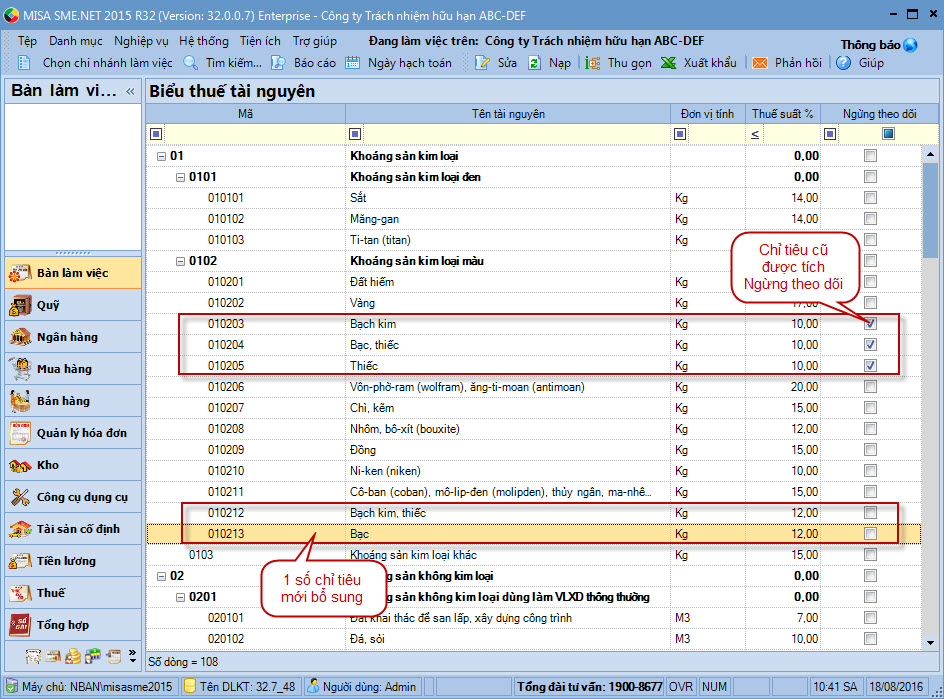Check Ngừng theo dõi for Bạc 010213

[x=870, y=533]
